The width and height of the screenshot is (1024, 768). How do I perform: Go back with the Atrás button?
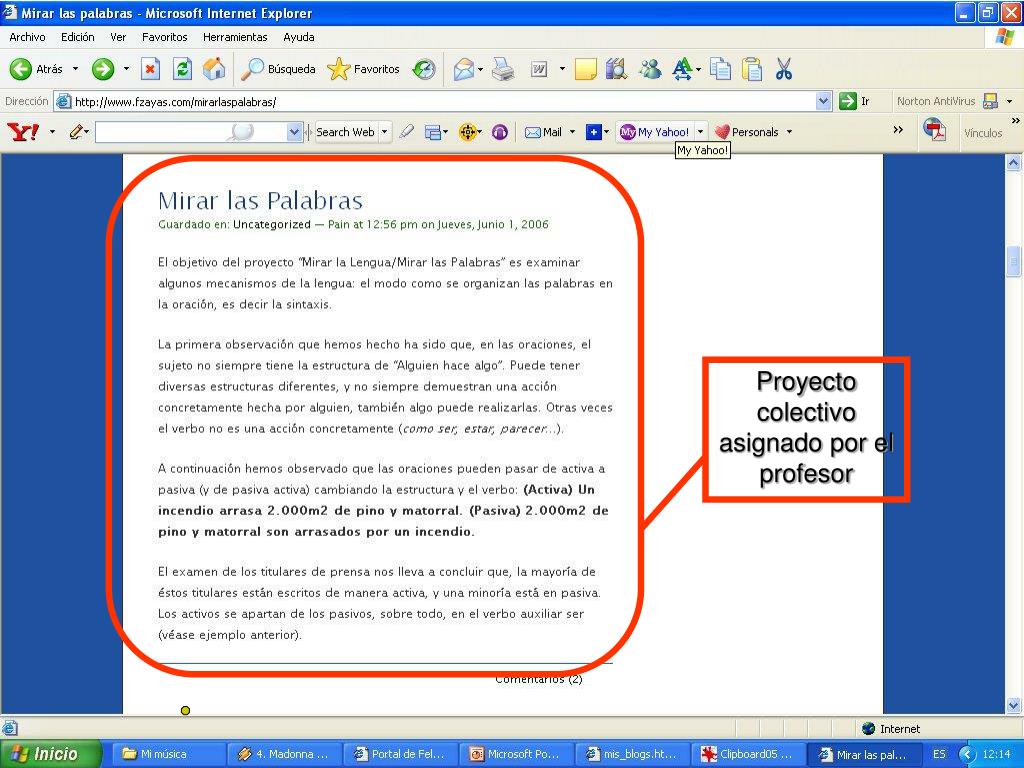37,69
